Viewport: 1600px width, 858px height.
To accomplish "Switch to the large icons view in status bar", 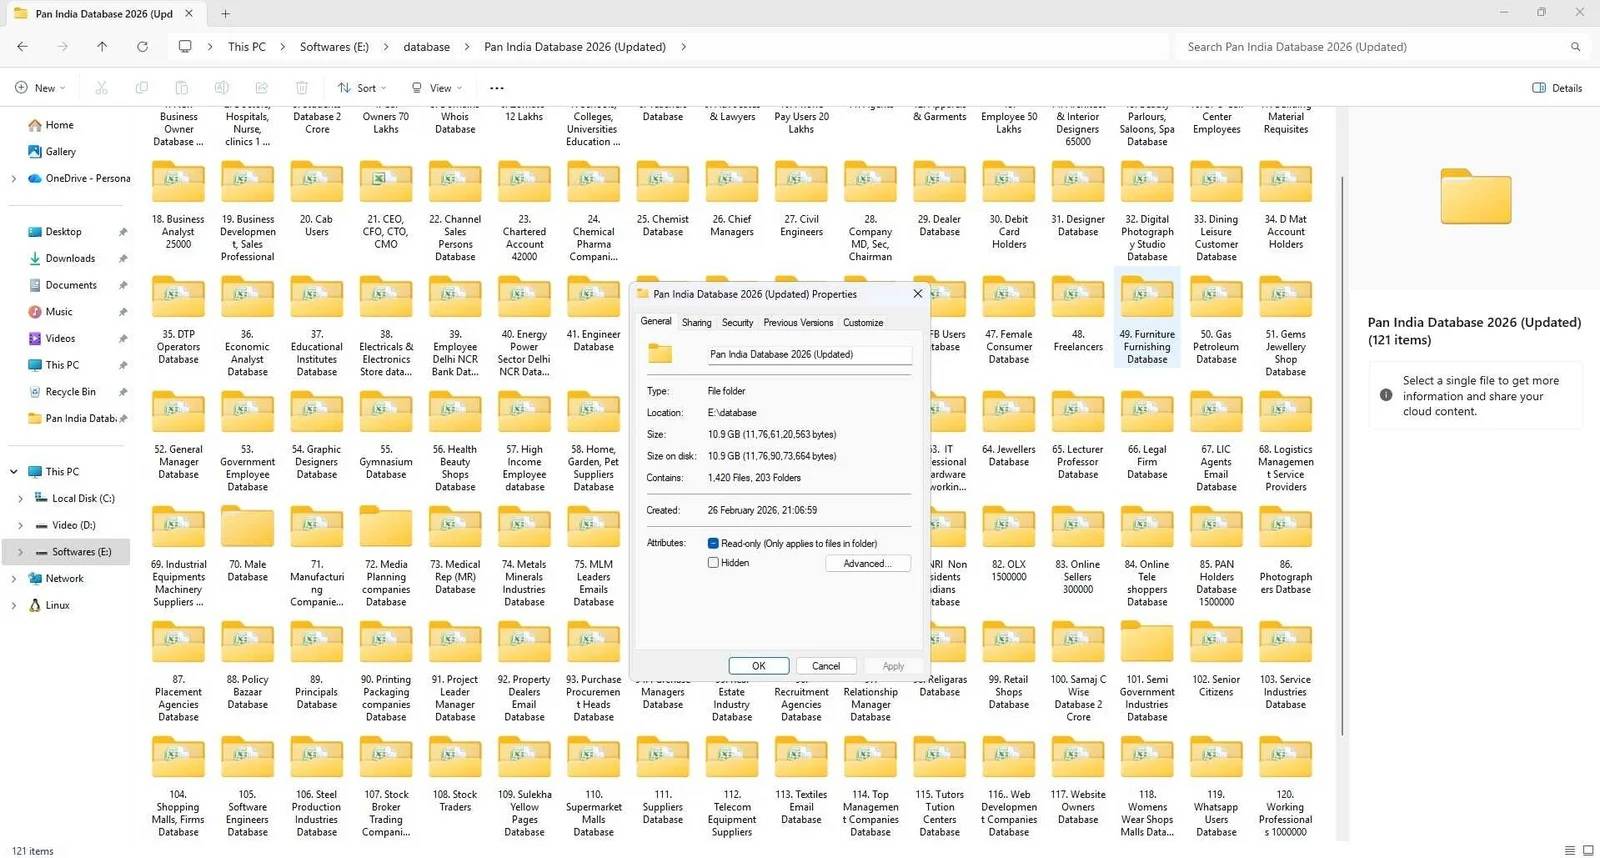I will [x=1588, y=851].
